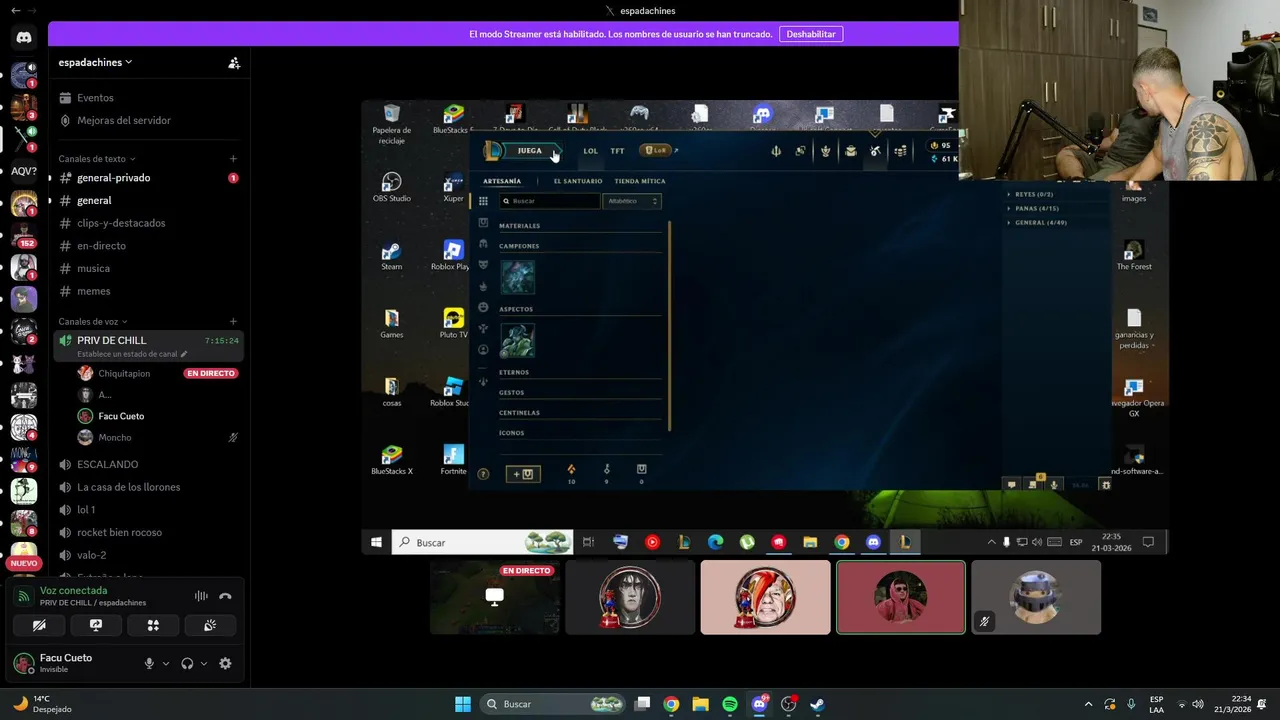This screenshot has height=720, width=1280.
Task: Open the soundboard icon in voice panel
Action: [210, 625]
